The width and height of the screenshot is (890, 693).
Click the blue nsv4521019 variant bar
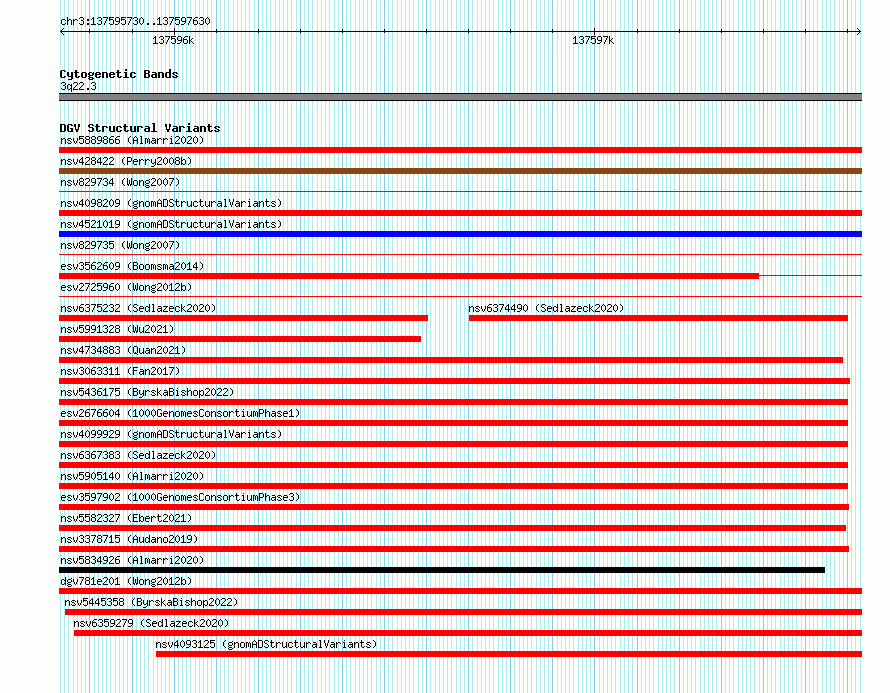(x=460, y=234)
